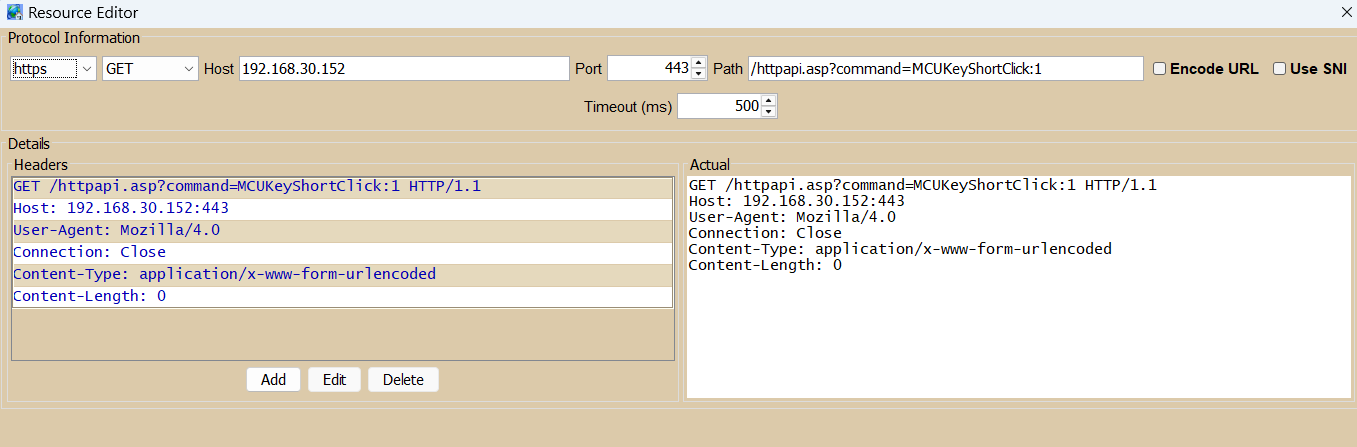
Task: Click the Add header button
Action: 274,380
